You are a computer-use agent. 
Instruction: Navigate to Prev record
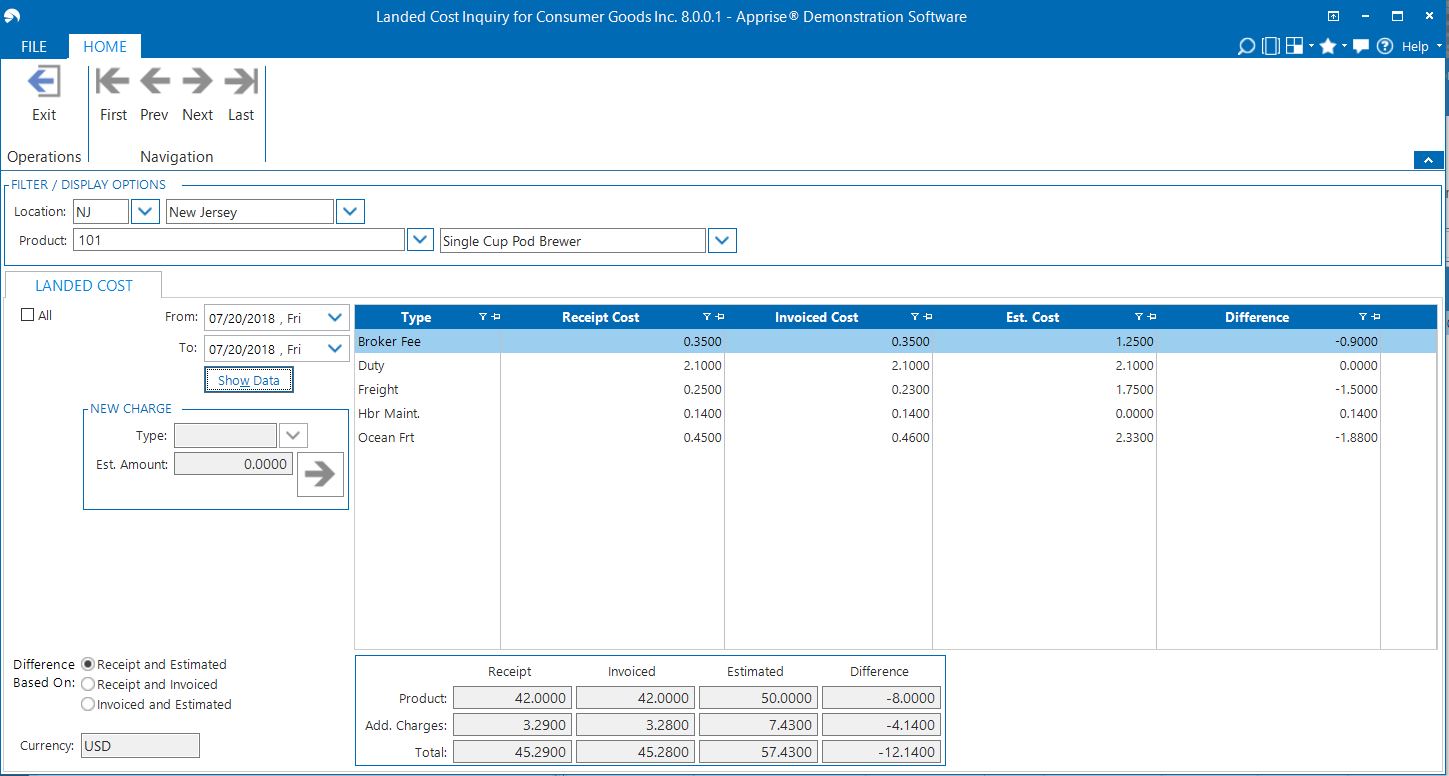[154, 82]
